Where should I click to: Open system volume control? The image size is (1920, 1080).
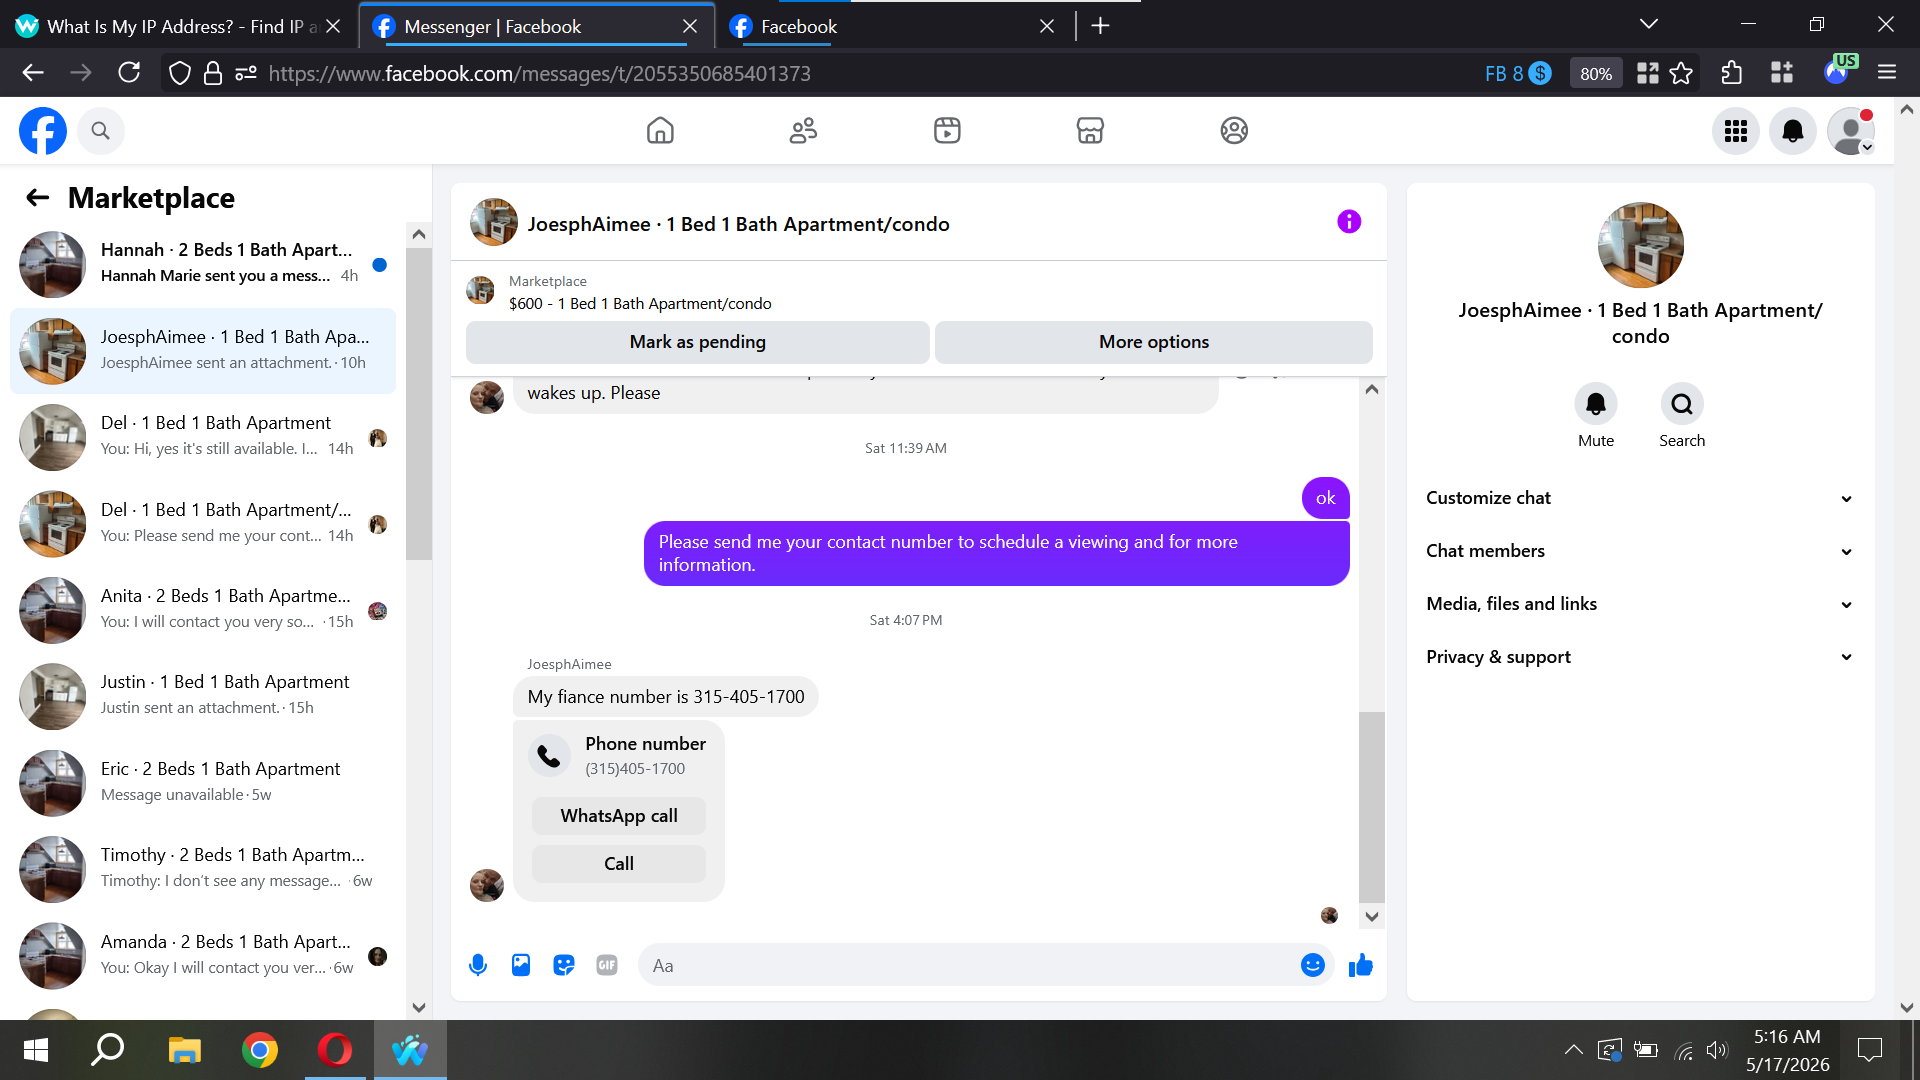pyautogui.click(x=1717, y=1050)
